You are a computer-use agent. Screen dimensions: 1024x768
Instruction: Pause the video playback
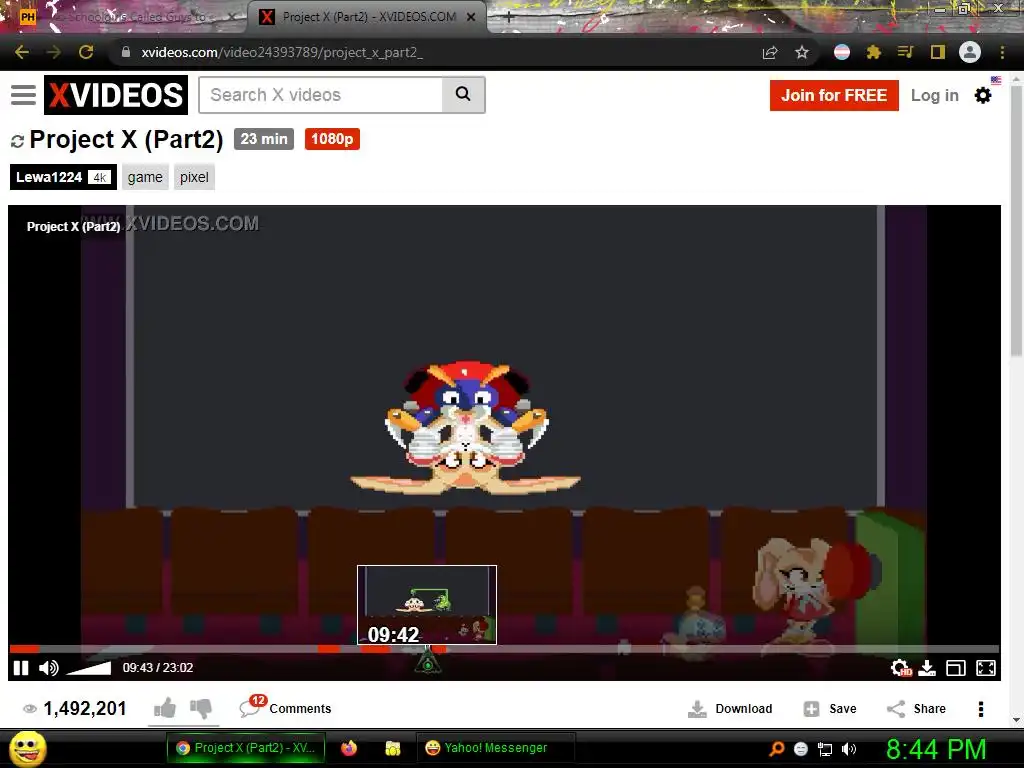pos(21,667)
